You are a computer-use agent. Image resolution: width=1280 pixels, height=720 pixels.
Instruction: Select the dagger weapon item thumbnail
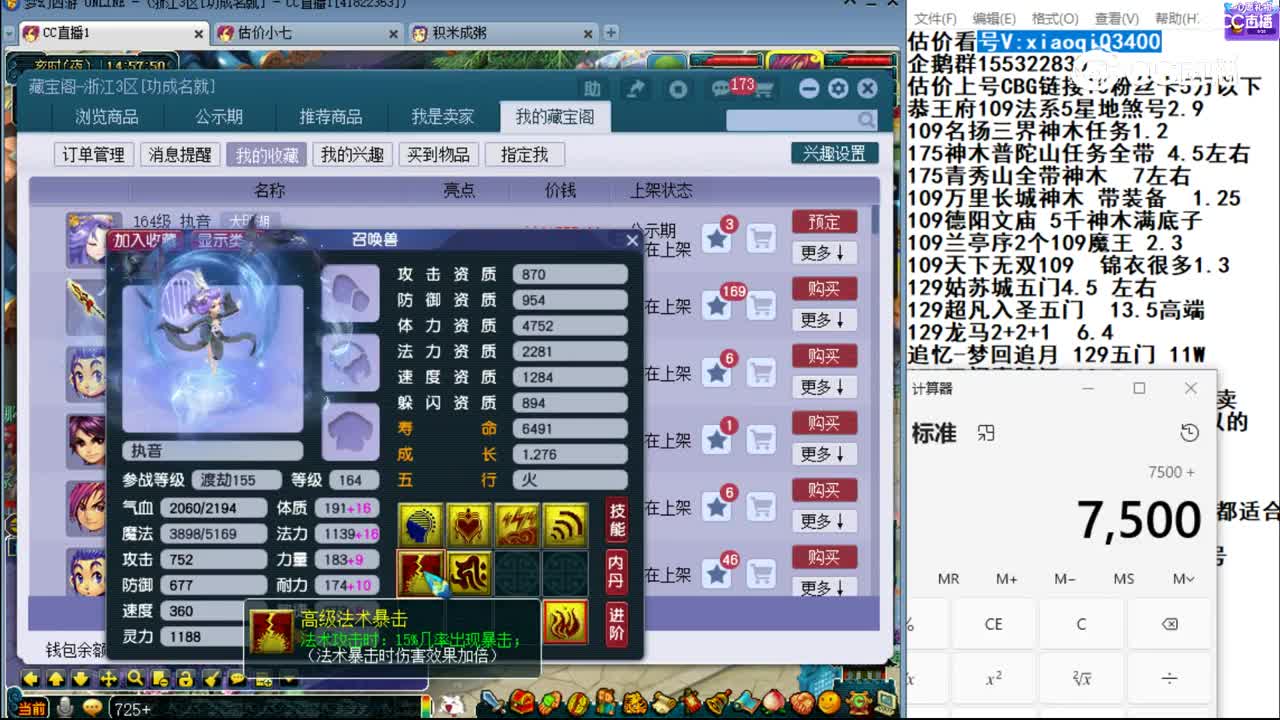(x=86, y=306)
